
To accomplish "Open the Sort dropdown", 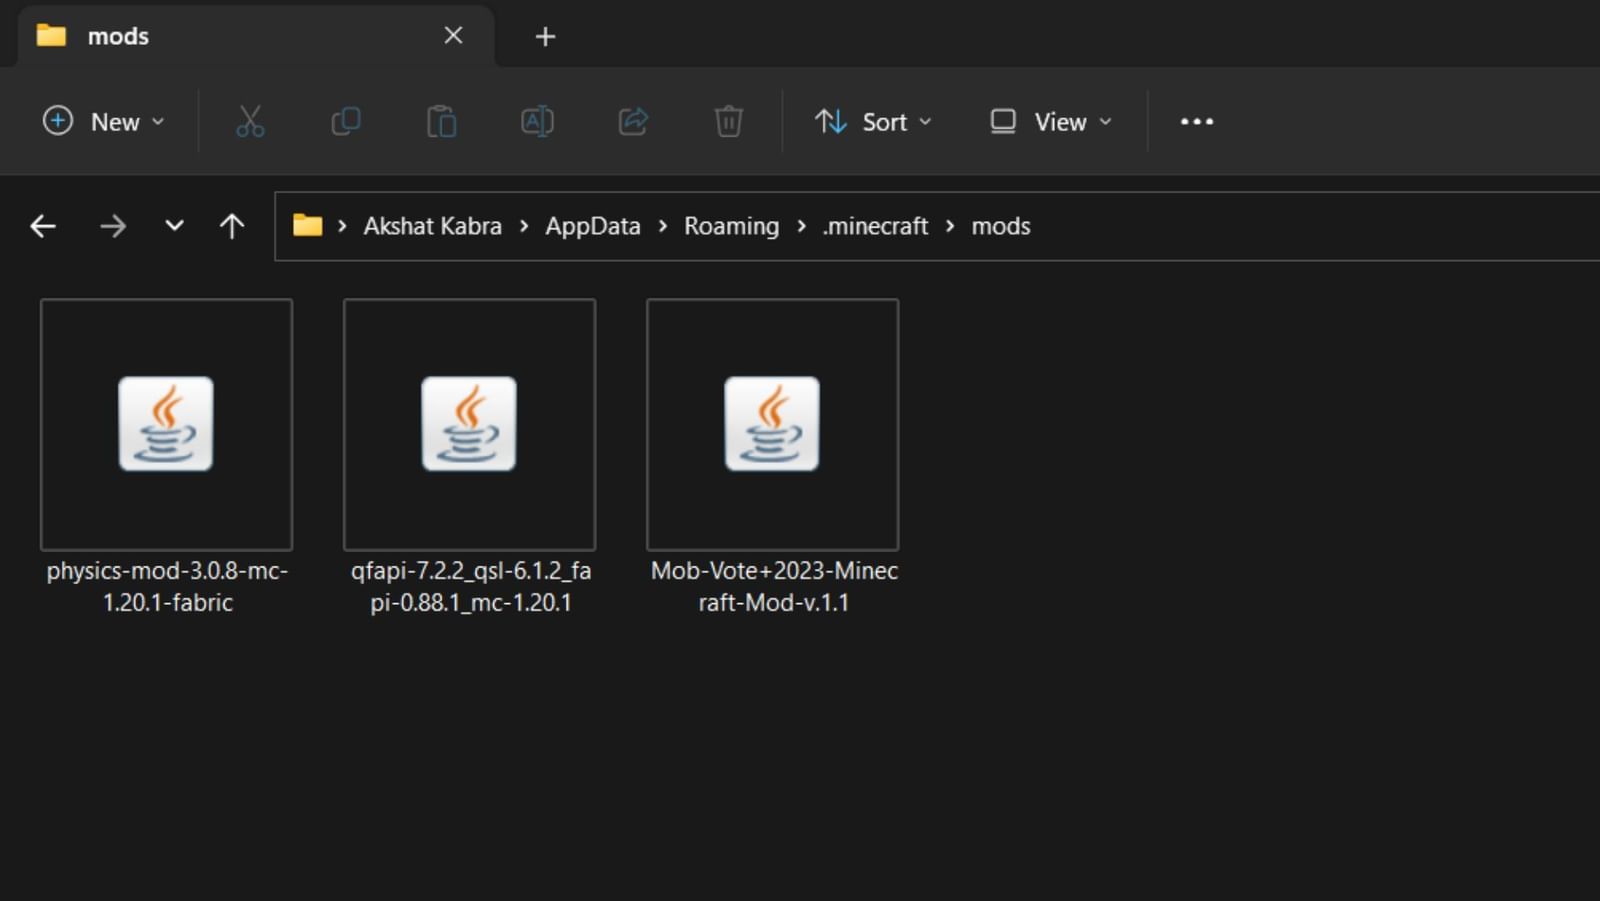I will coord(871,121).
